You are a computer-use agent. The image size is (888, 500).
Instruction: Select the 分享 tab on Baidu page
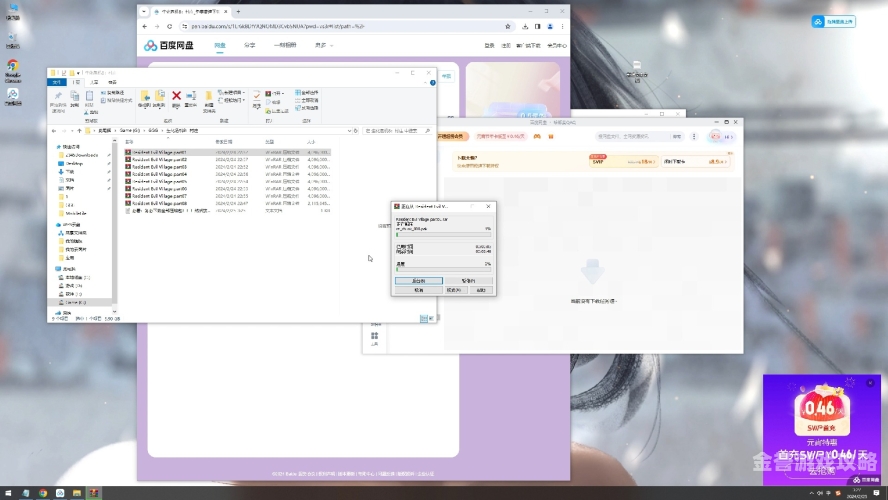click(x=250, y=45)
